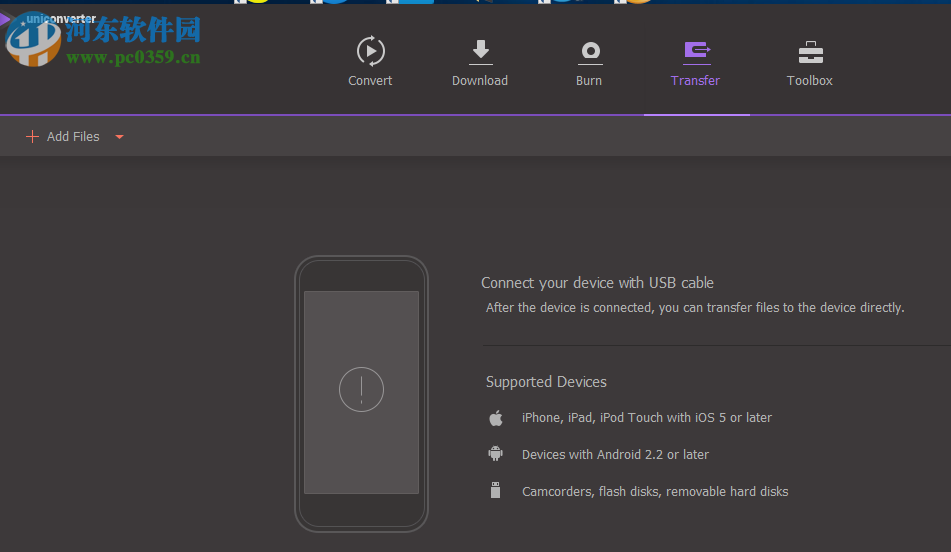Click the phone placeholder warning icon
The image size is (951, 552).
click(x=361, y=389)
